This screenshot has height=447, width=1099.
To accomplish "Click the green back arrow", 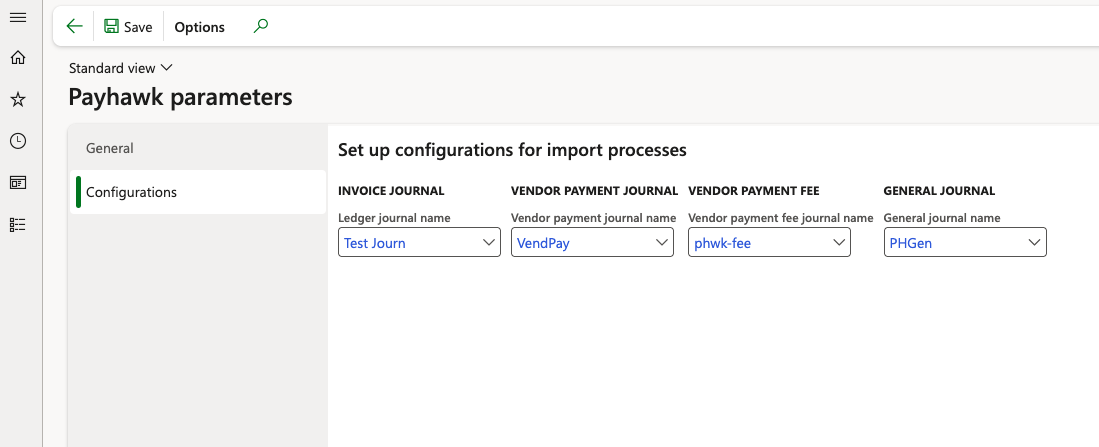I will click(74, 27).
